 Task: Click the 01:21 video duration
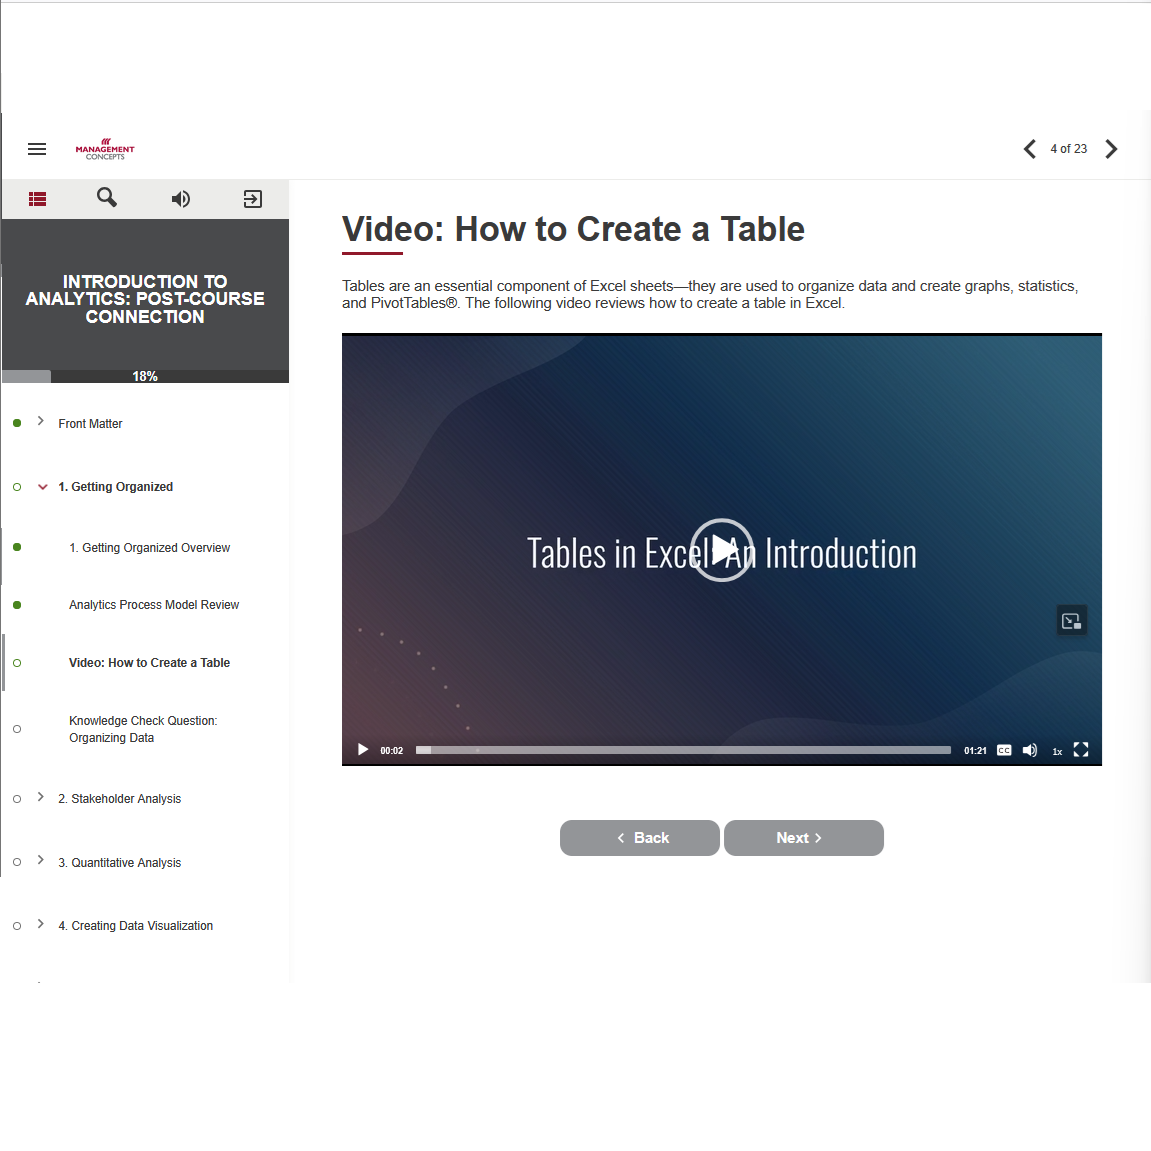coord(975,751)
